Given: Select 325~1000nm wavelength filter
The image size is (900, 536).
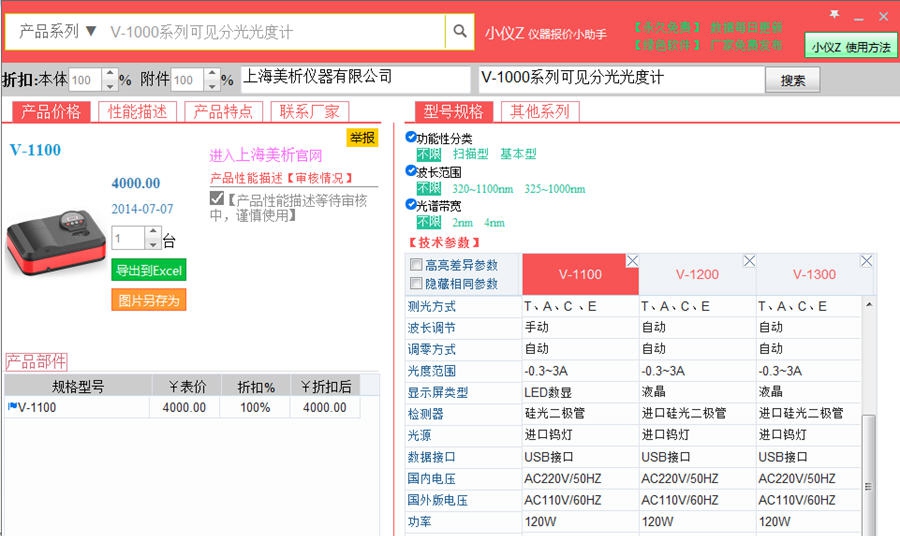Looking at the screenshot, I should (554, 188).
